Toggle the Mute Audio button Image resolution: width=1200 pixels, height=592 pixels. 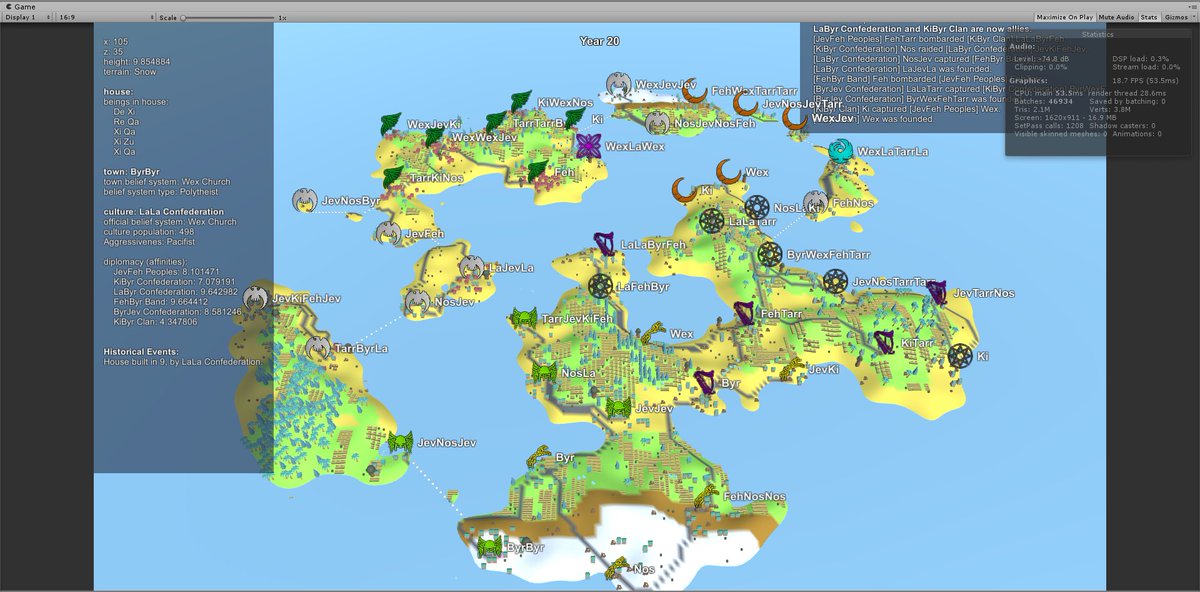[1116, 17]
